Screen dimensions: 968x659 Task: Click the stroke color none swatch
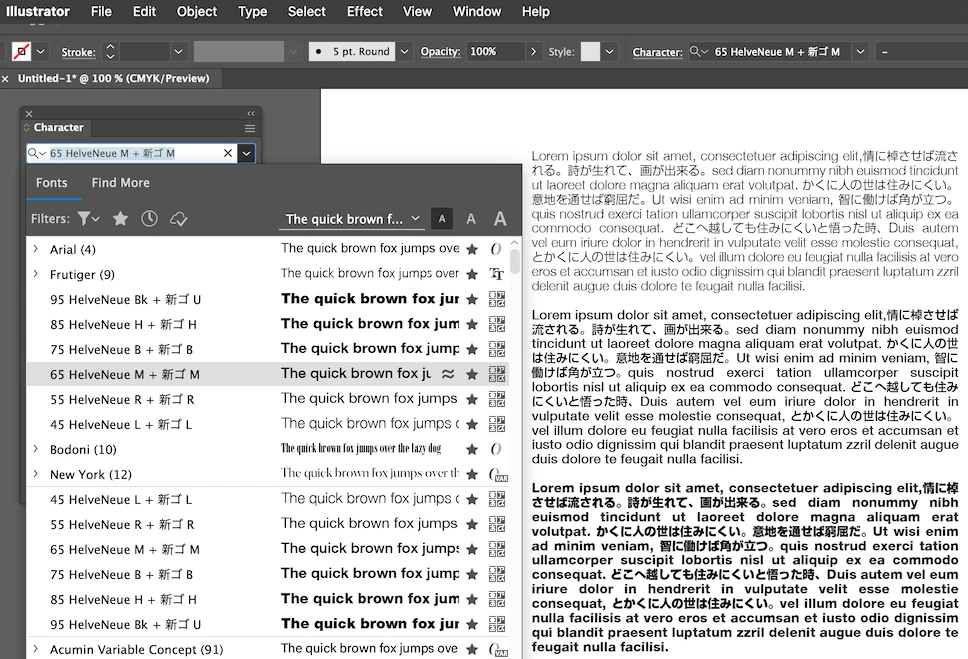click(x=21, y=52)
